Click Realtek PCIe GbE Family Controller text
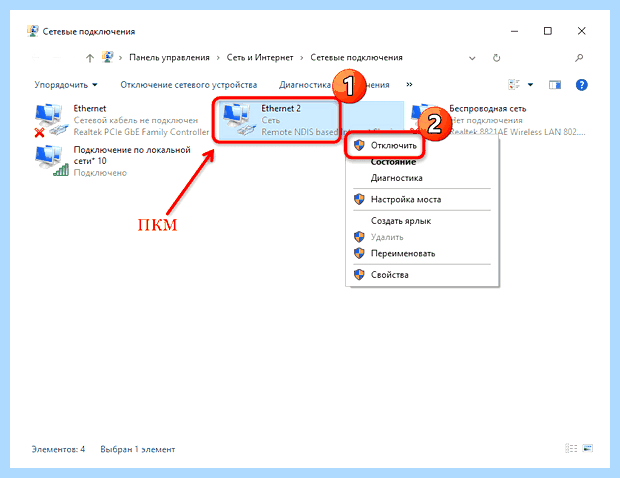 pyautogui.click(x=141, y=132)
